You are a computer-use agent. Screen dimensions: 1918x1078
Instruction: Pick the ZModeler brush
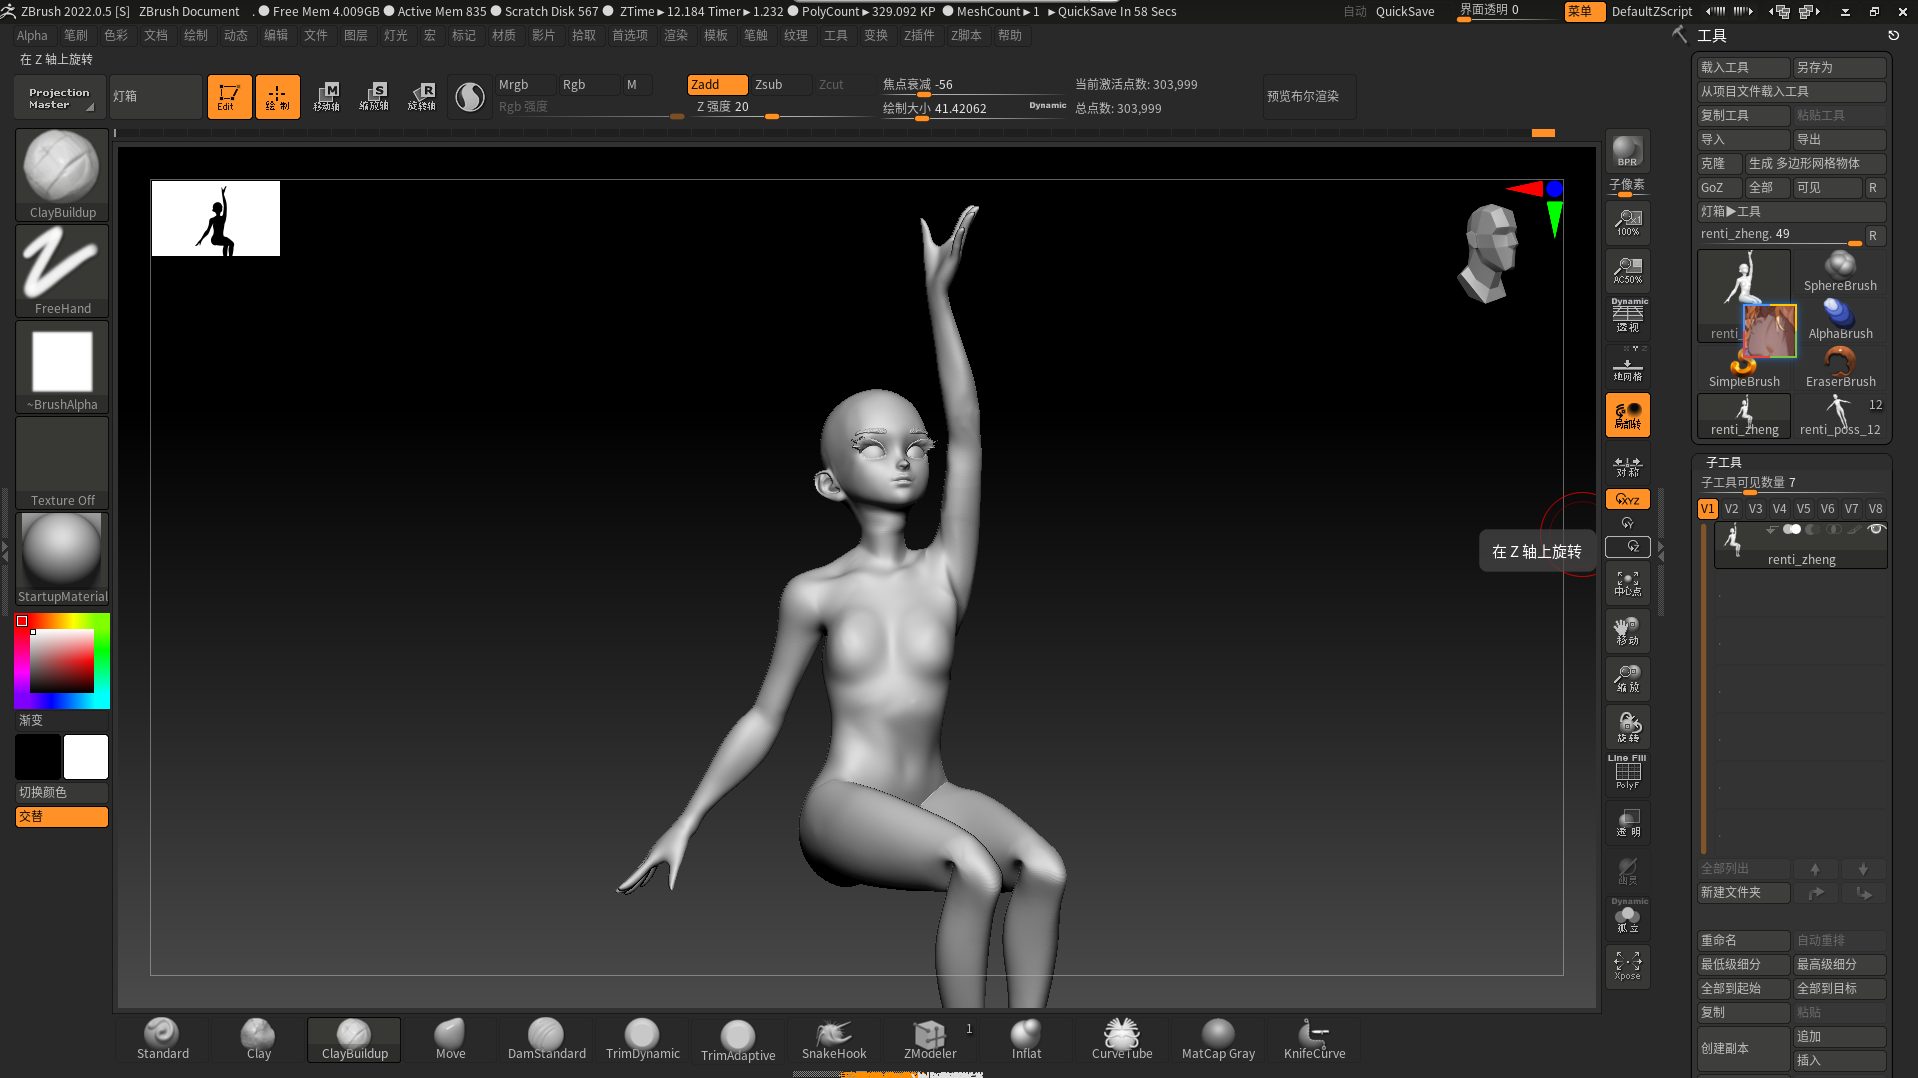click(929, 1039)
